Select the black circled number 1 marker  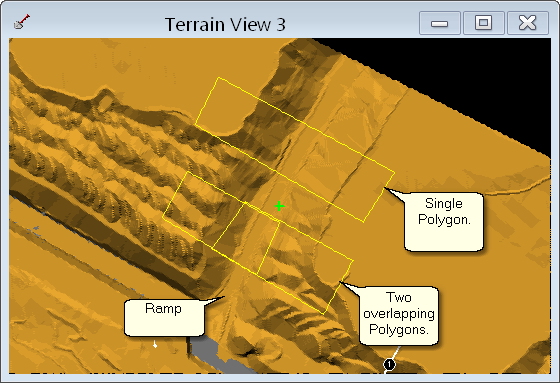(389, 364)
